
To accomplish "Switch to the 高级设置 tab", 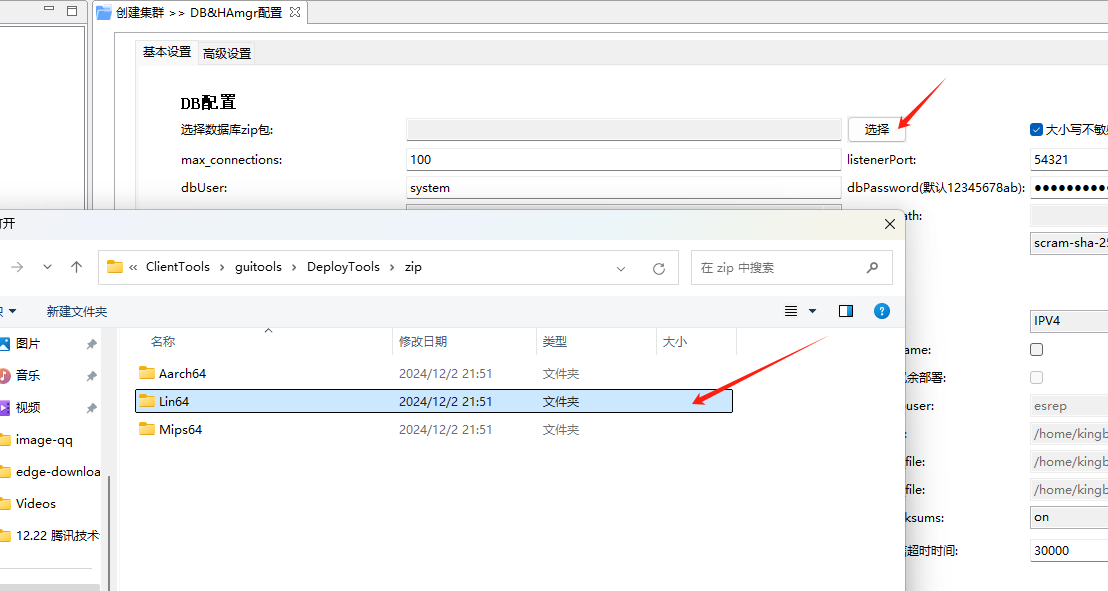I will [227, 53].
